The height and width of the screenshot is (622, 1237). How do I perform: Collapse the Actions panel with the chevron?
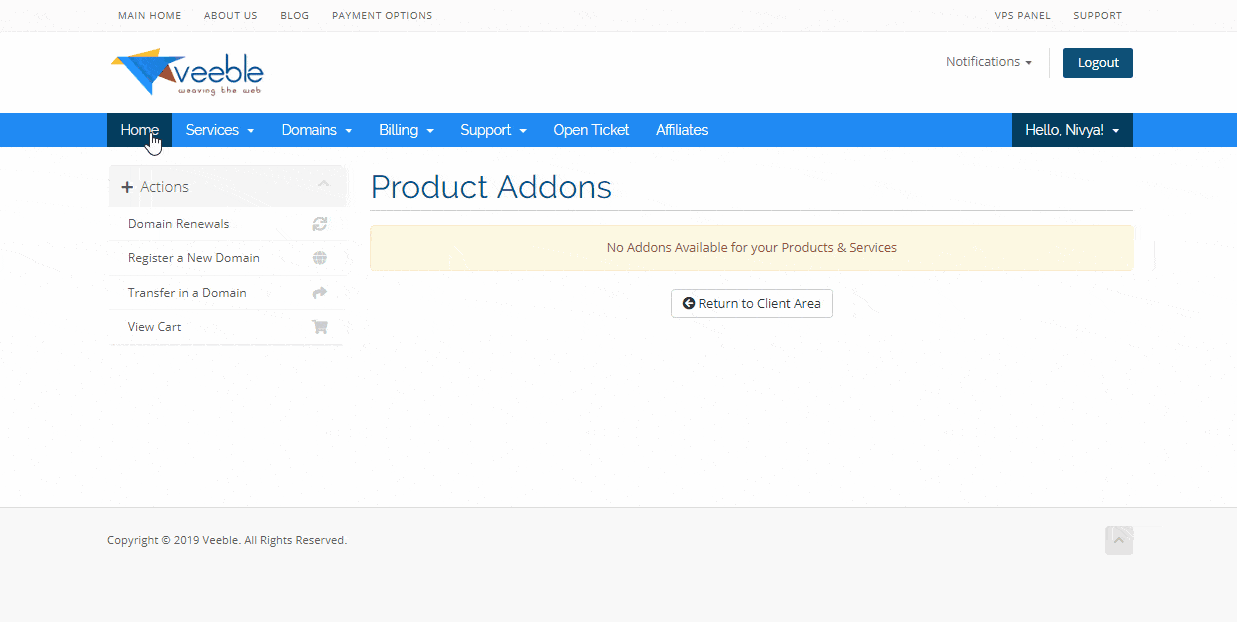tap(323, 184)
